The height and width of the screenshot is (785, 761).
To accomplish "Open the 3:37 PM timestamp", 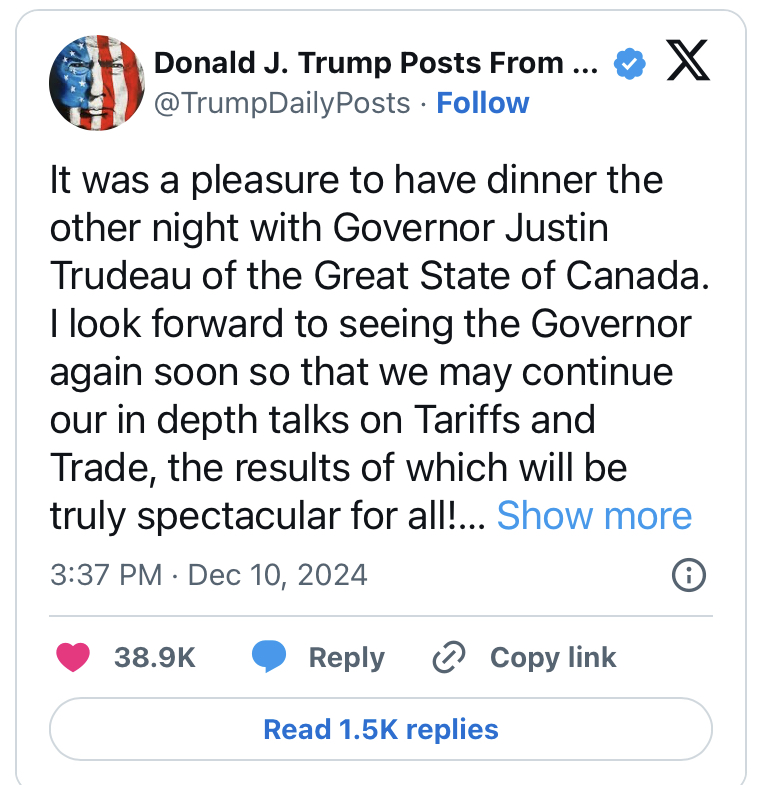I will (x=107, y=575).
